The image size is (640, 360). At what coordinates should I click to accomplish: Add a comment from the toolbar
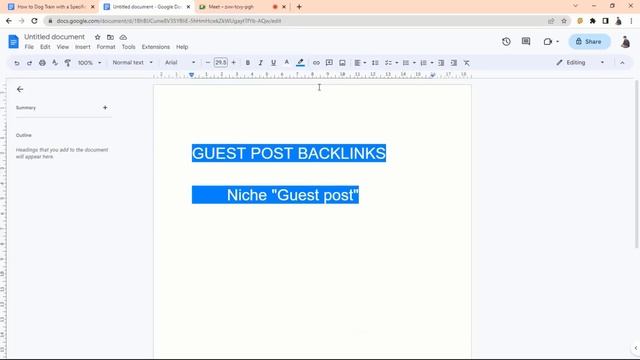point(329,63)
